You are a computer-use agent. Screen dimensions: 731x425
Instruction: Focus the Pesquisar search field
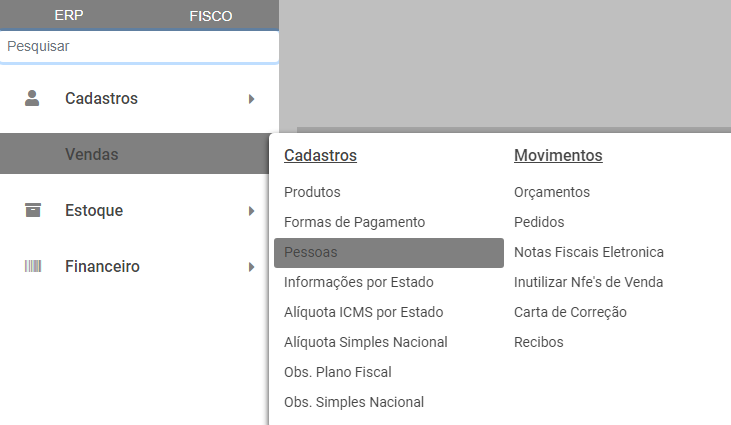point(139,46)
